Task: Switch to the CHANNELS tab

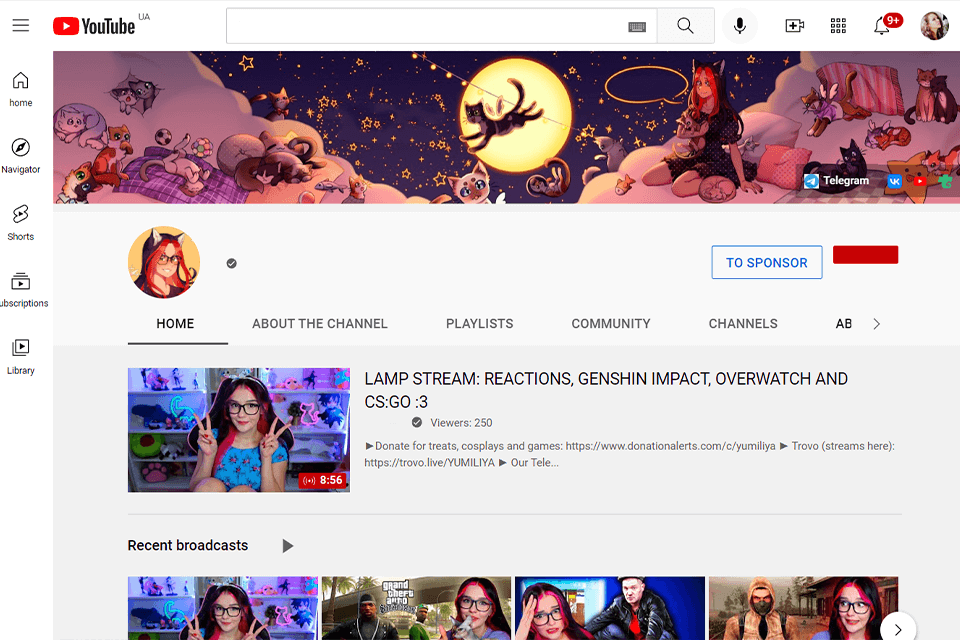Action: pos(743,323)
